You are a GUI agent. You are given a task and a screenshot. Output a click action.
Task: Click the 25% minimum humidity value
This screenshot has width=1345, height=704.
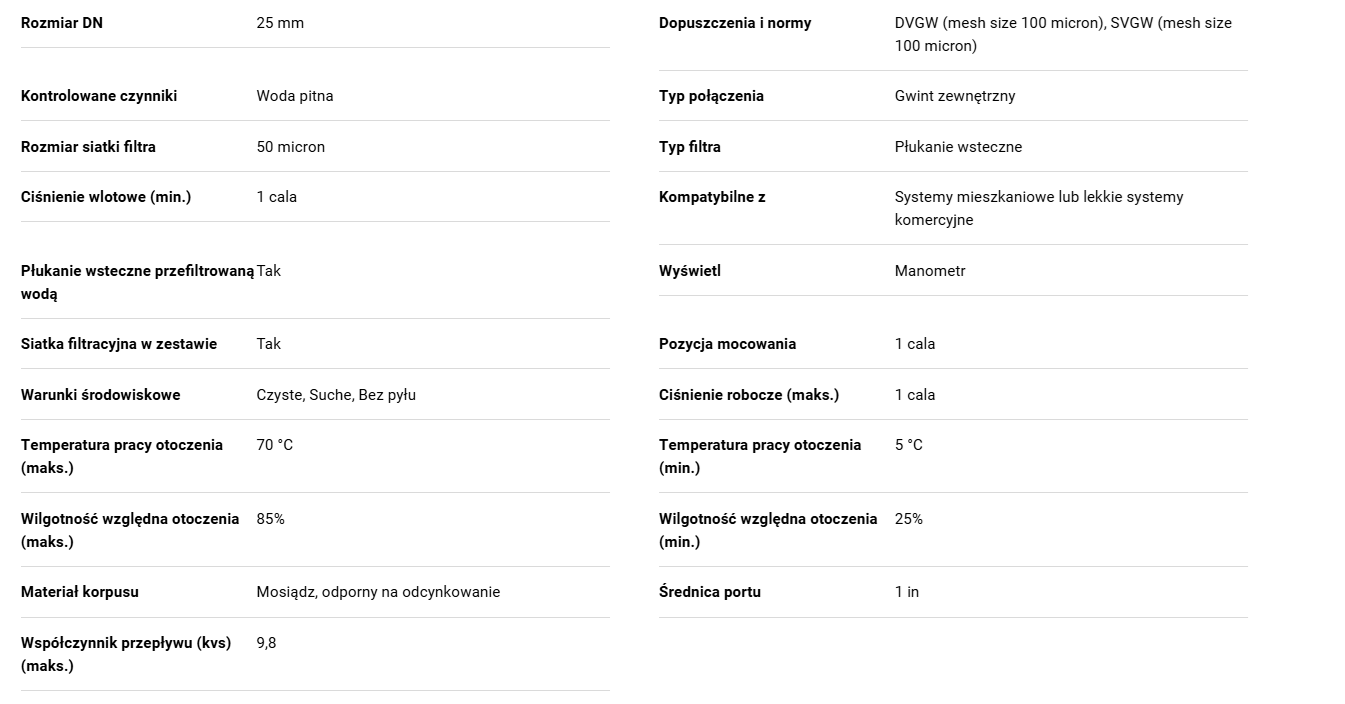point(909,519)
